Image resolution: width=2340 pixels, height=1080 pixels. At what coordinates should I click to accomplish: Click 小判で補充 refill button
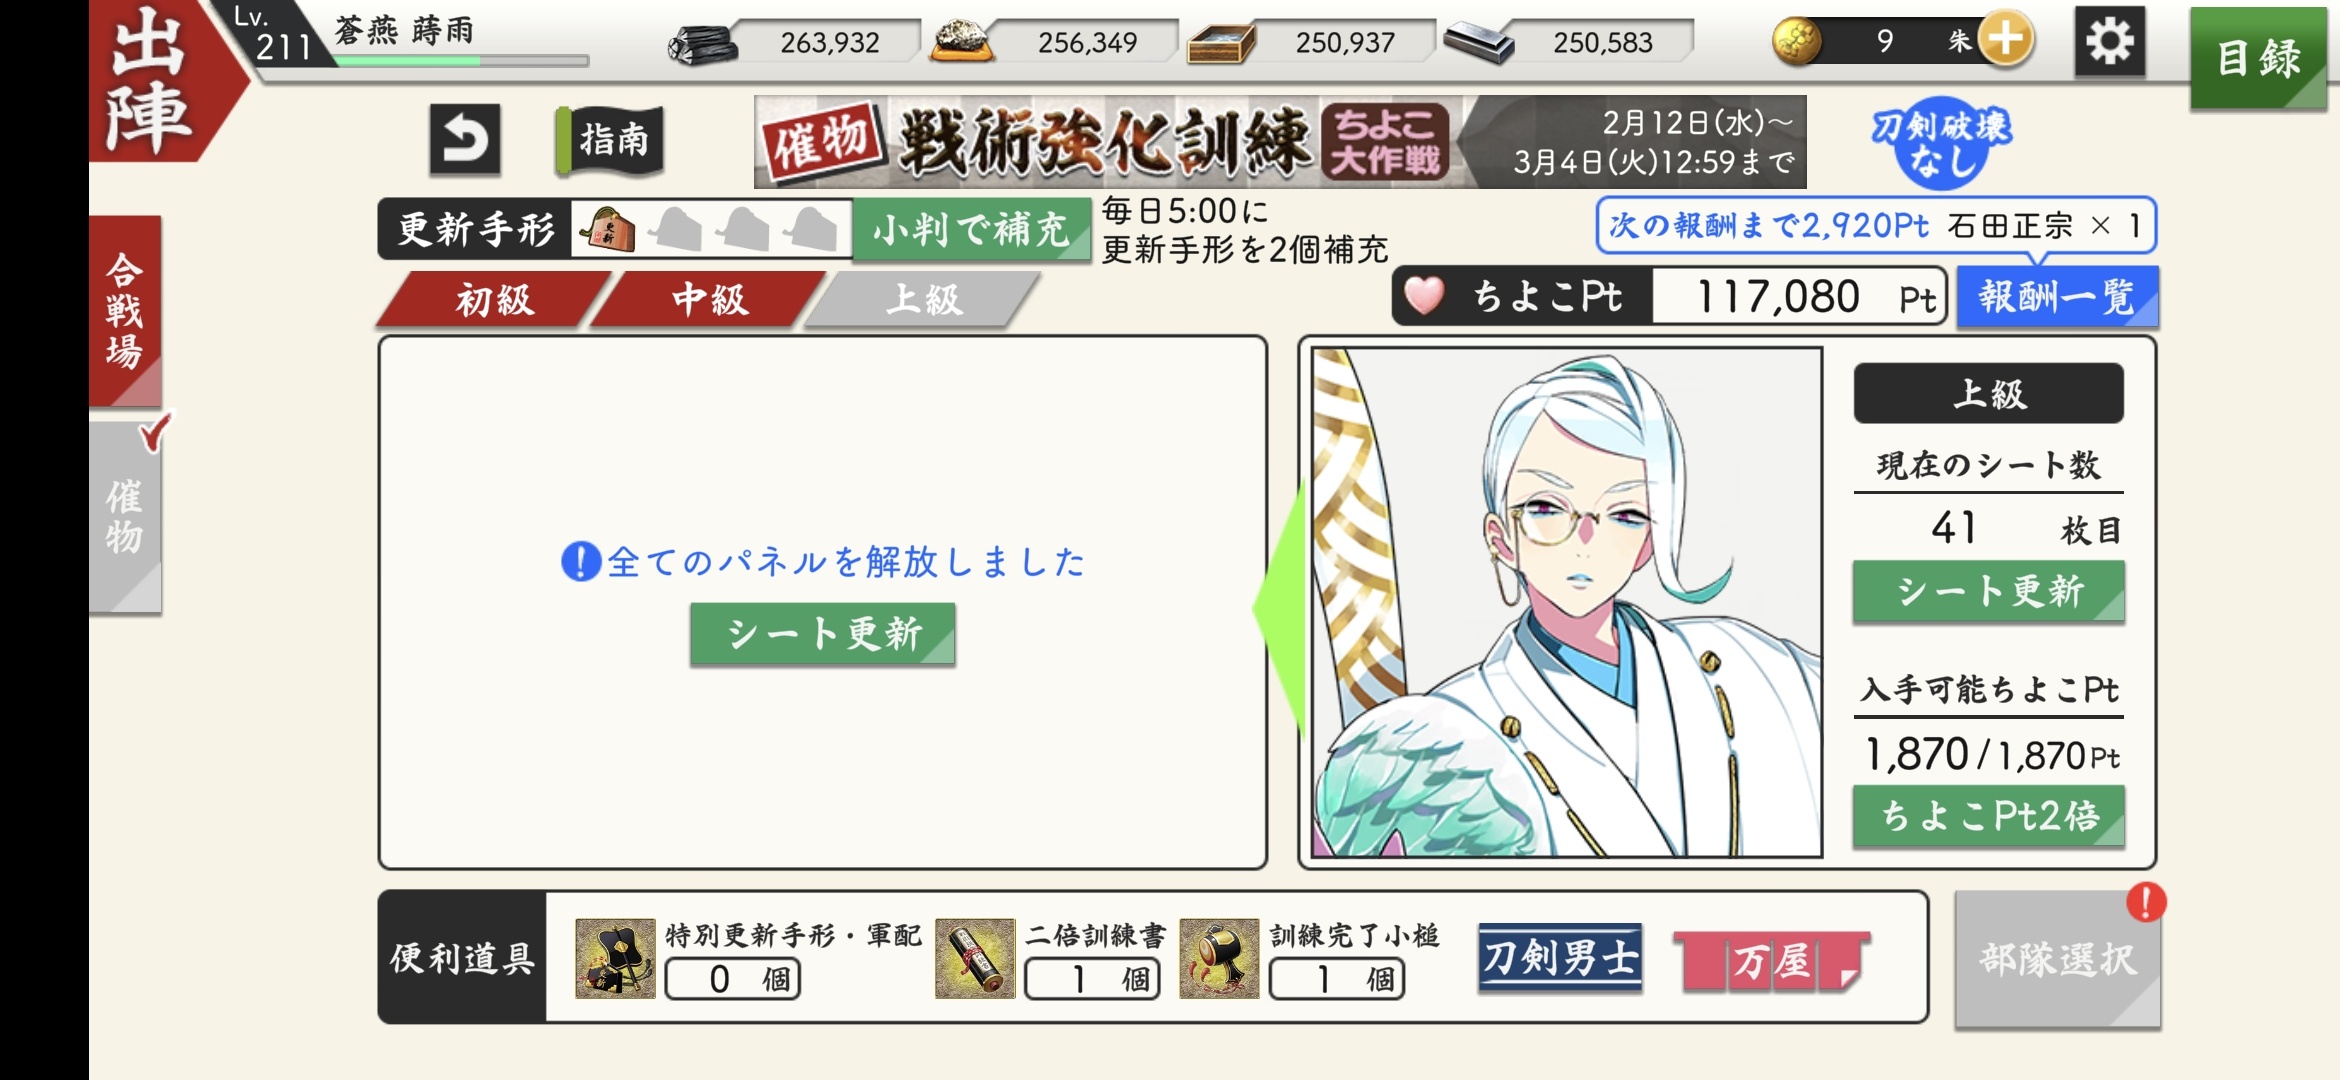click(971, 230)
